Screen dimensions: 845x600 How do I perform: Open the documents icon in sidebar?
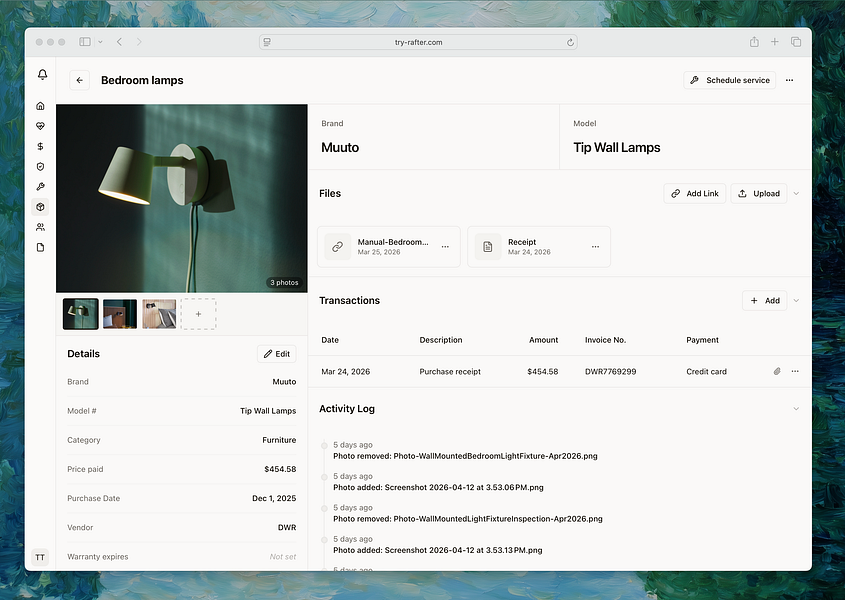point(40,247)
